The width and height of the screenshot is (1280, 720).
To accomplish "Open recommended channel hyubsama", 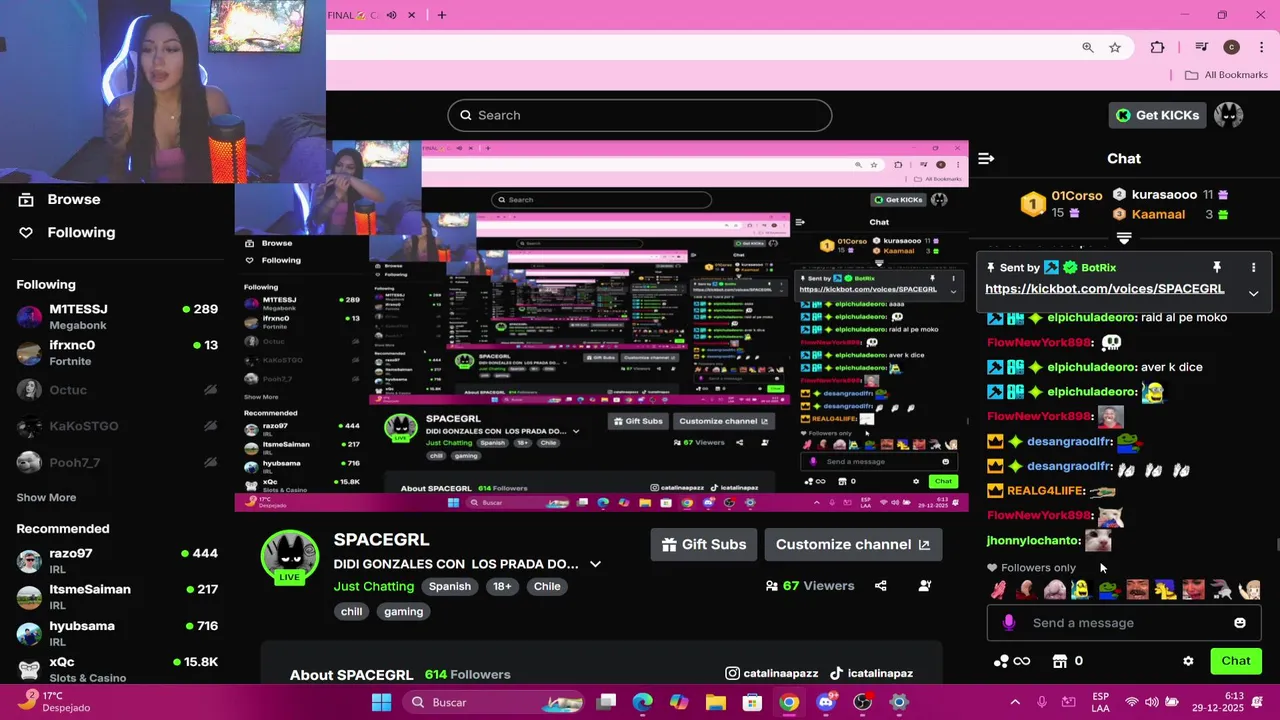I will pyautogui.click(x=117, y=633).
